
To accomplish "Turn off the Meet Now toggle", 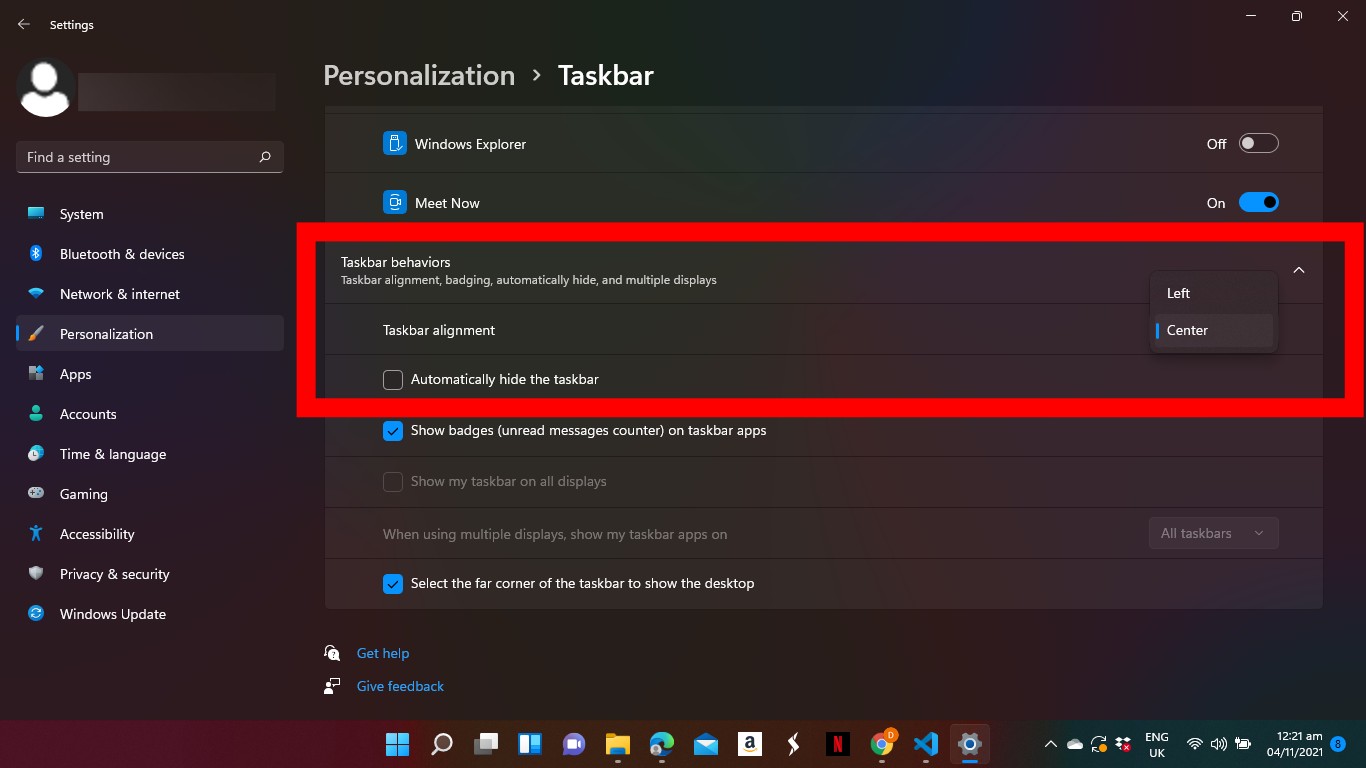I will [1258, 202].
